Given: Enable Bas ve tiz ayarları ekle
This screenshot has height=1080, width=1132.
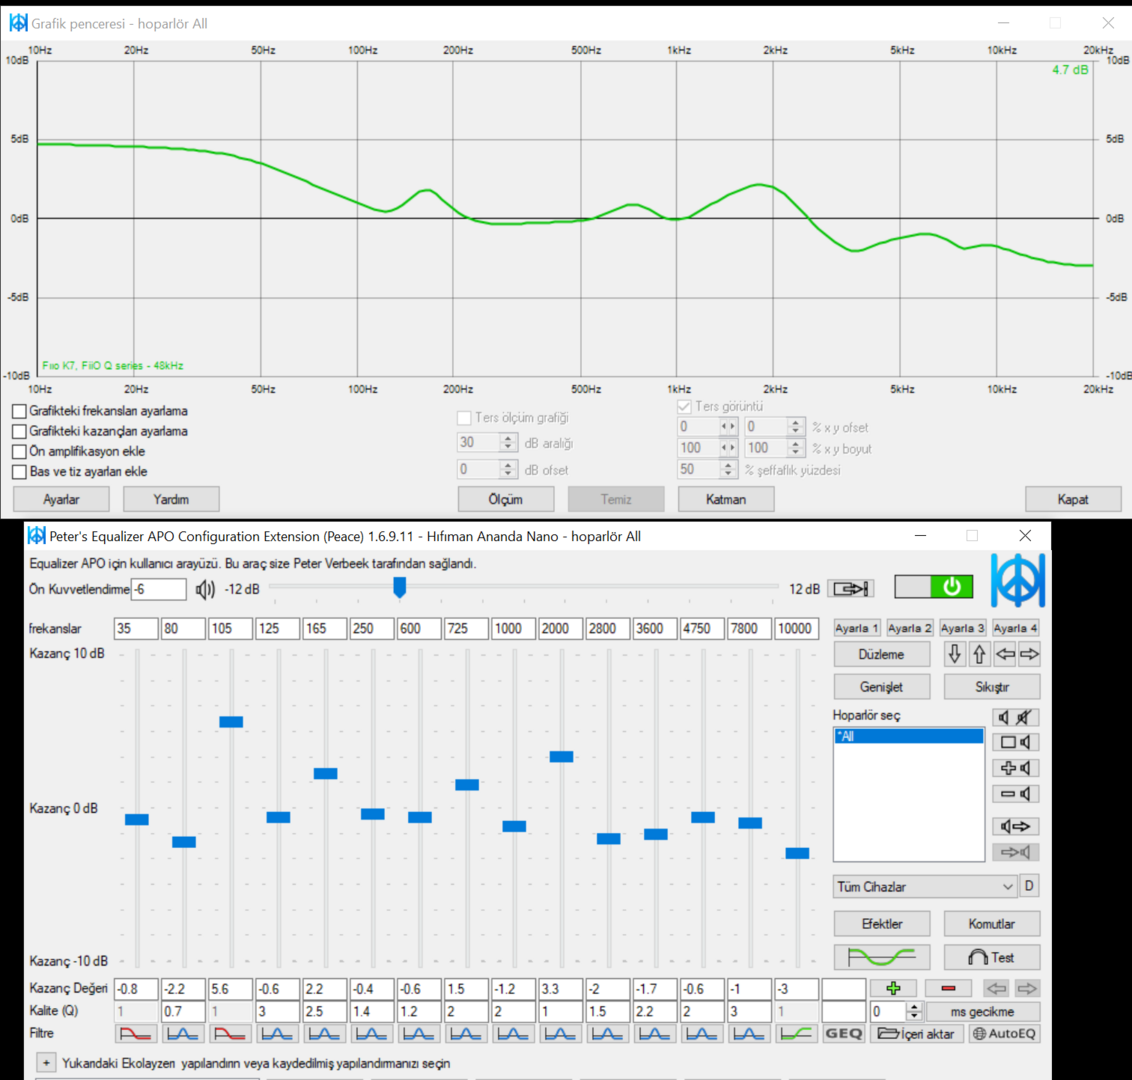Looking at the screenshot, I should coord(19,472).
